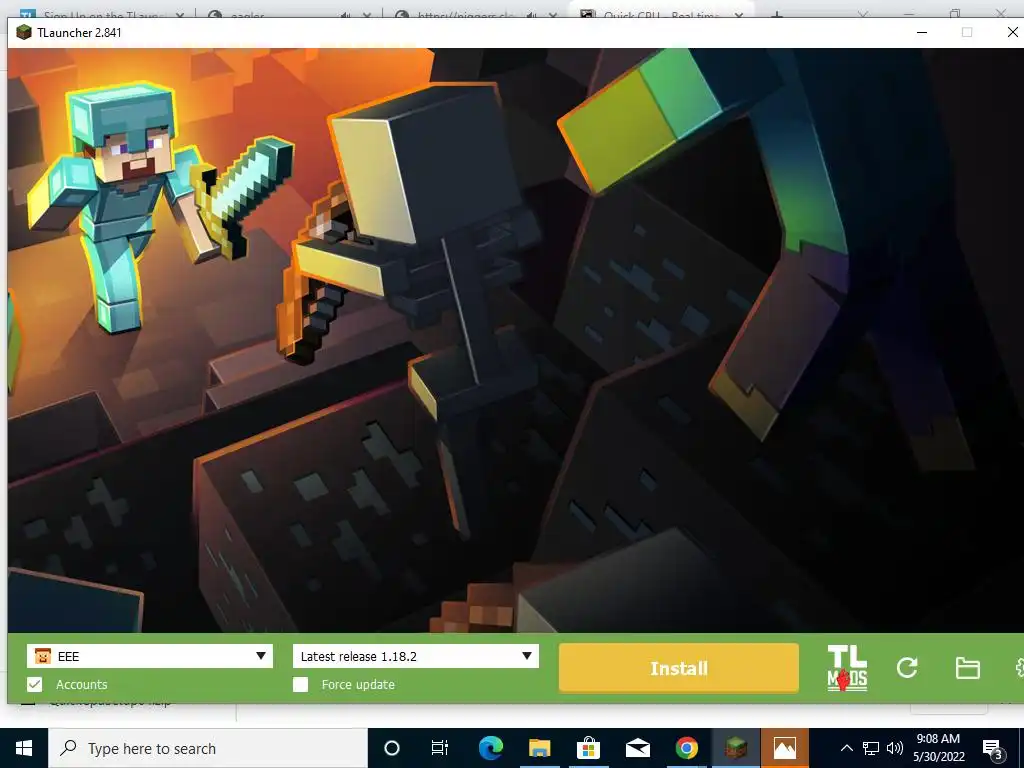Click the TLauncher Minecraft taskbar icon
Image resolution: width=1024 pixels, height=768 pixels.
point(735,748)
